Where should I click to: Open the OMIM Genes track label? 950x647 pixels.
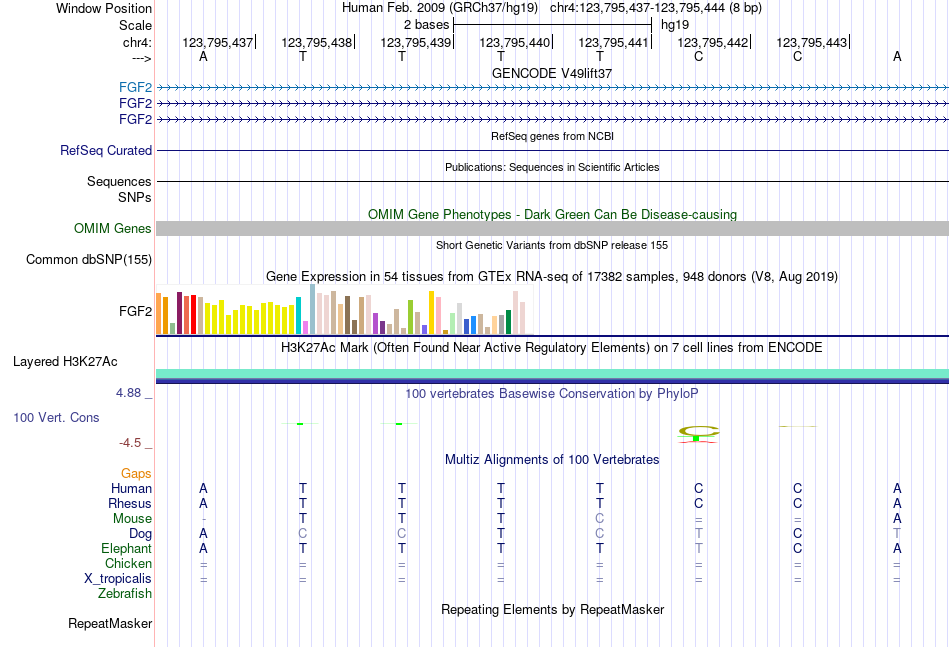coord(113,228)
